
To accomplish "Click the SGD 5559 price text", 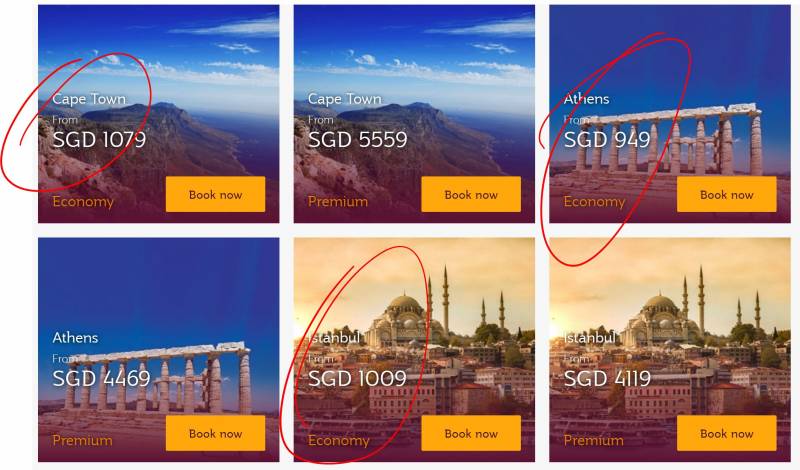I will click(x=358, y=139).
